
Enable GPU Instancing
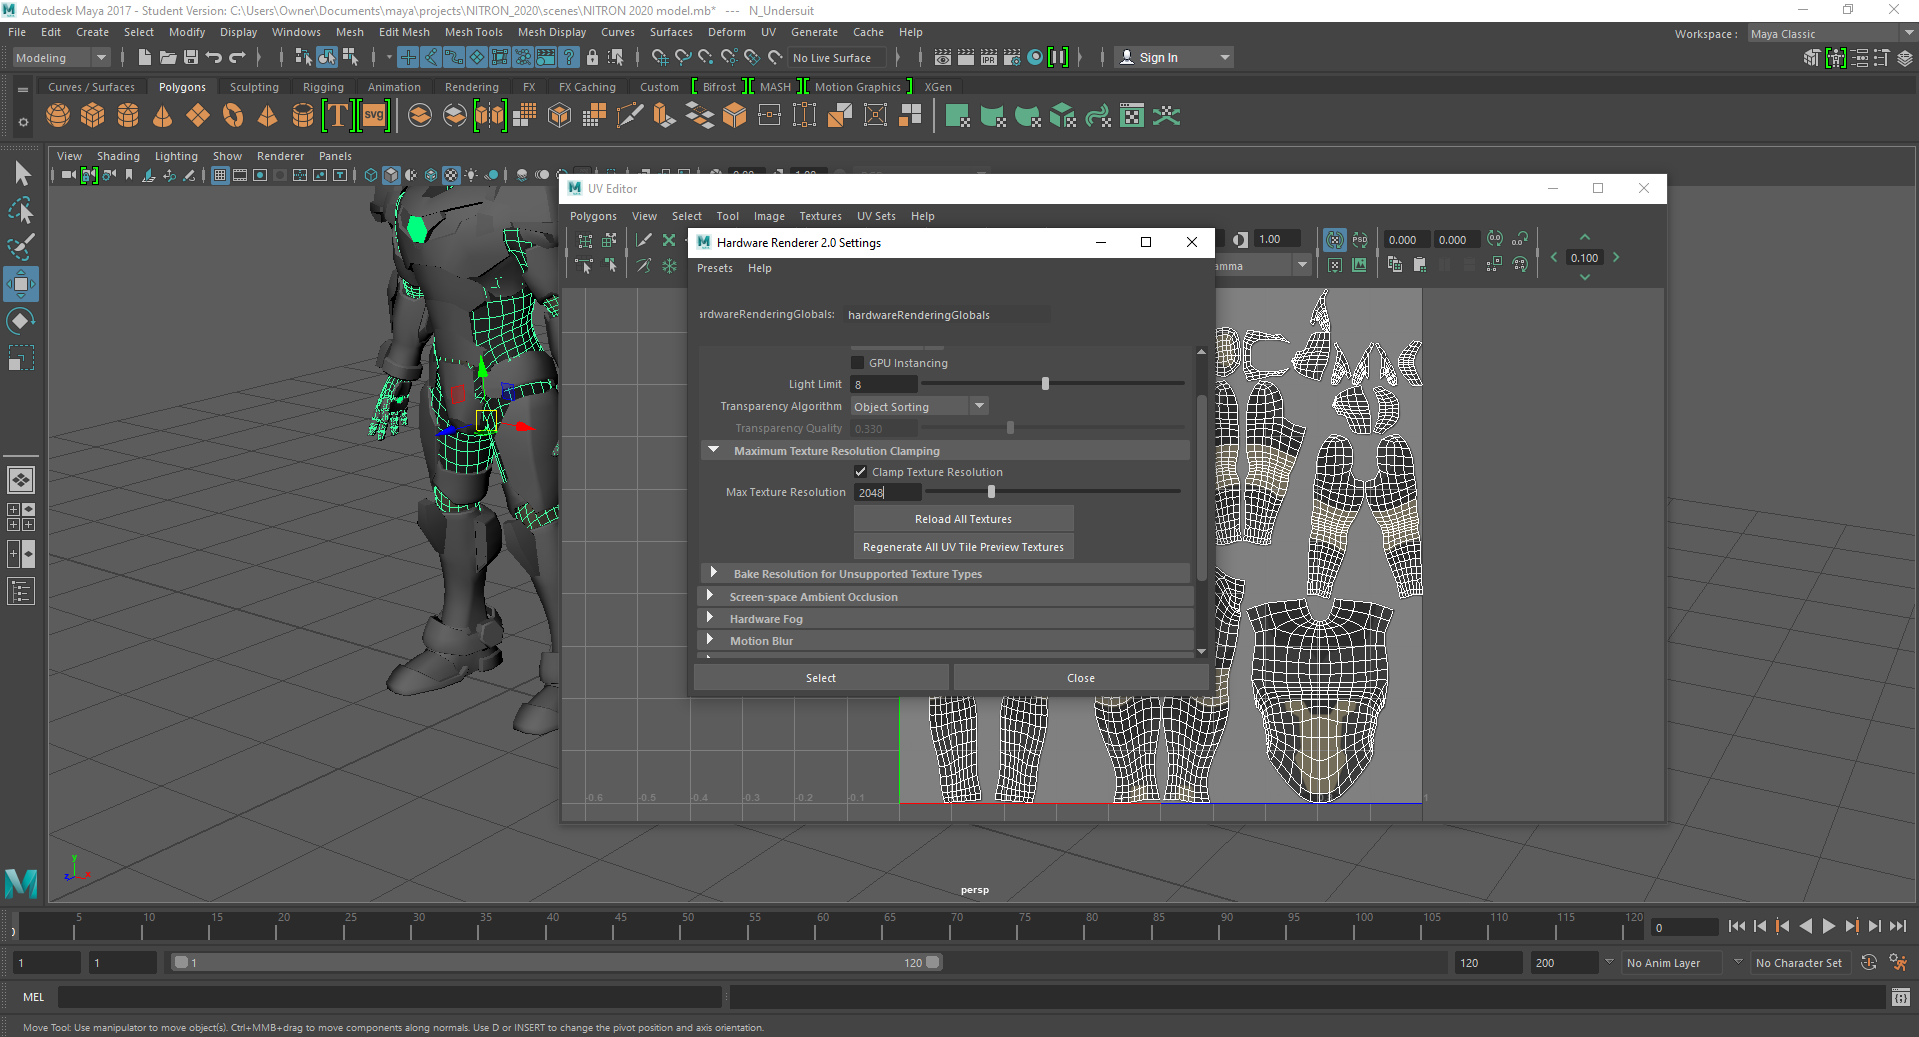click(858, 362)
